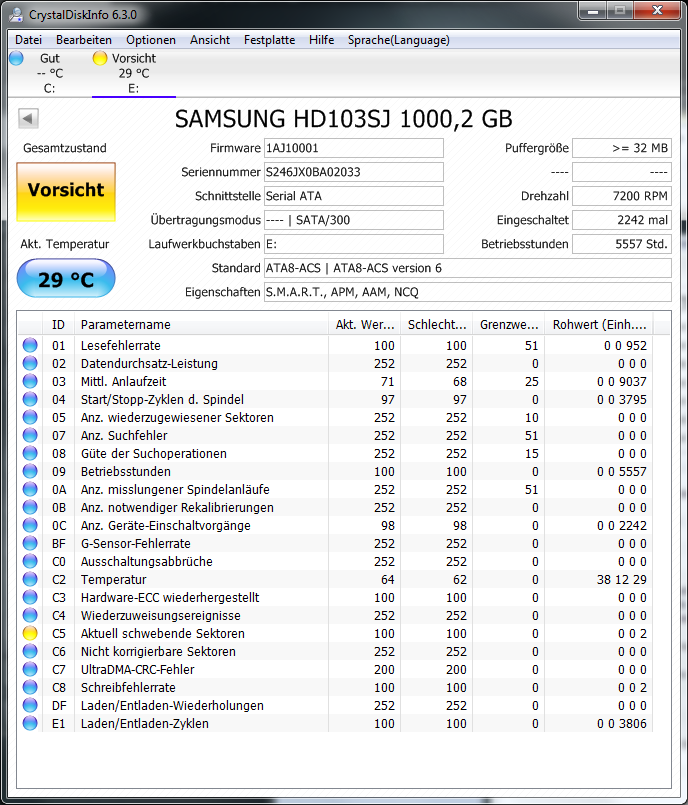Click the blue status orb for drive C:

click(16, 58)
